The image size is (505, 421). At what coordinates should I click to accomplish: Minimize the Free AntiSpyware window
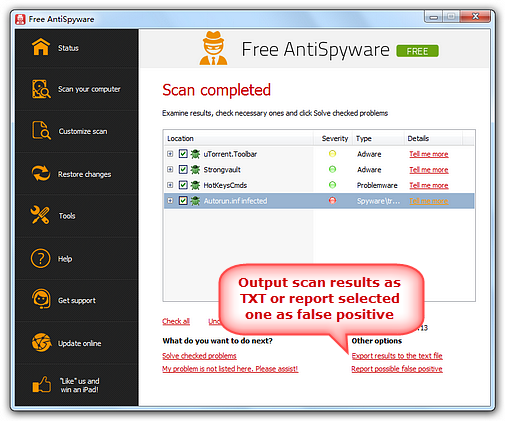(x=434, y=17)
